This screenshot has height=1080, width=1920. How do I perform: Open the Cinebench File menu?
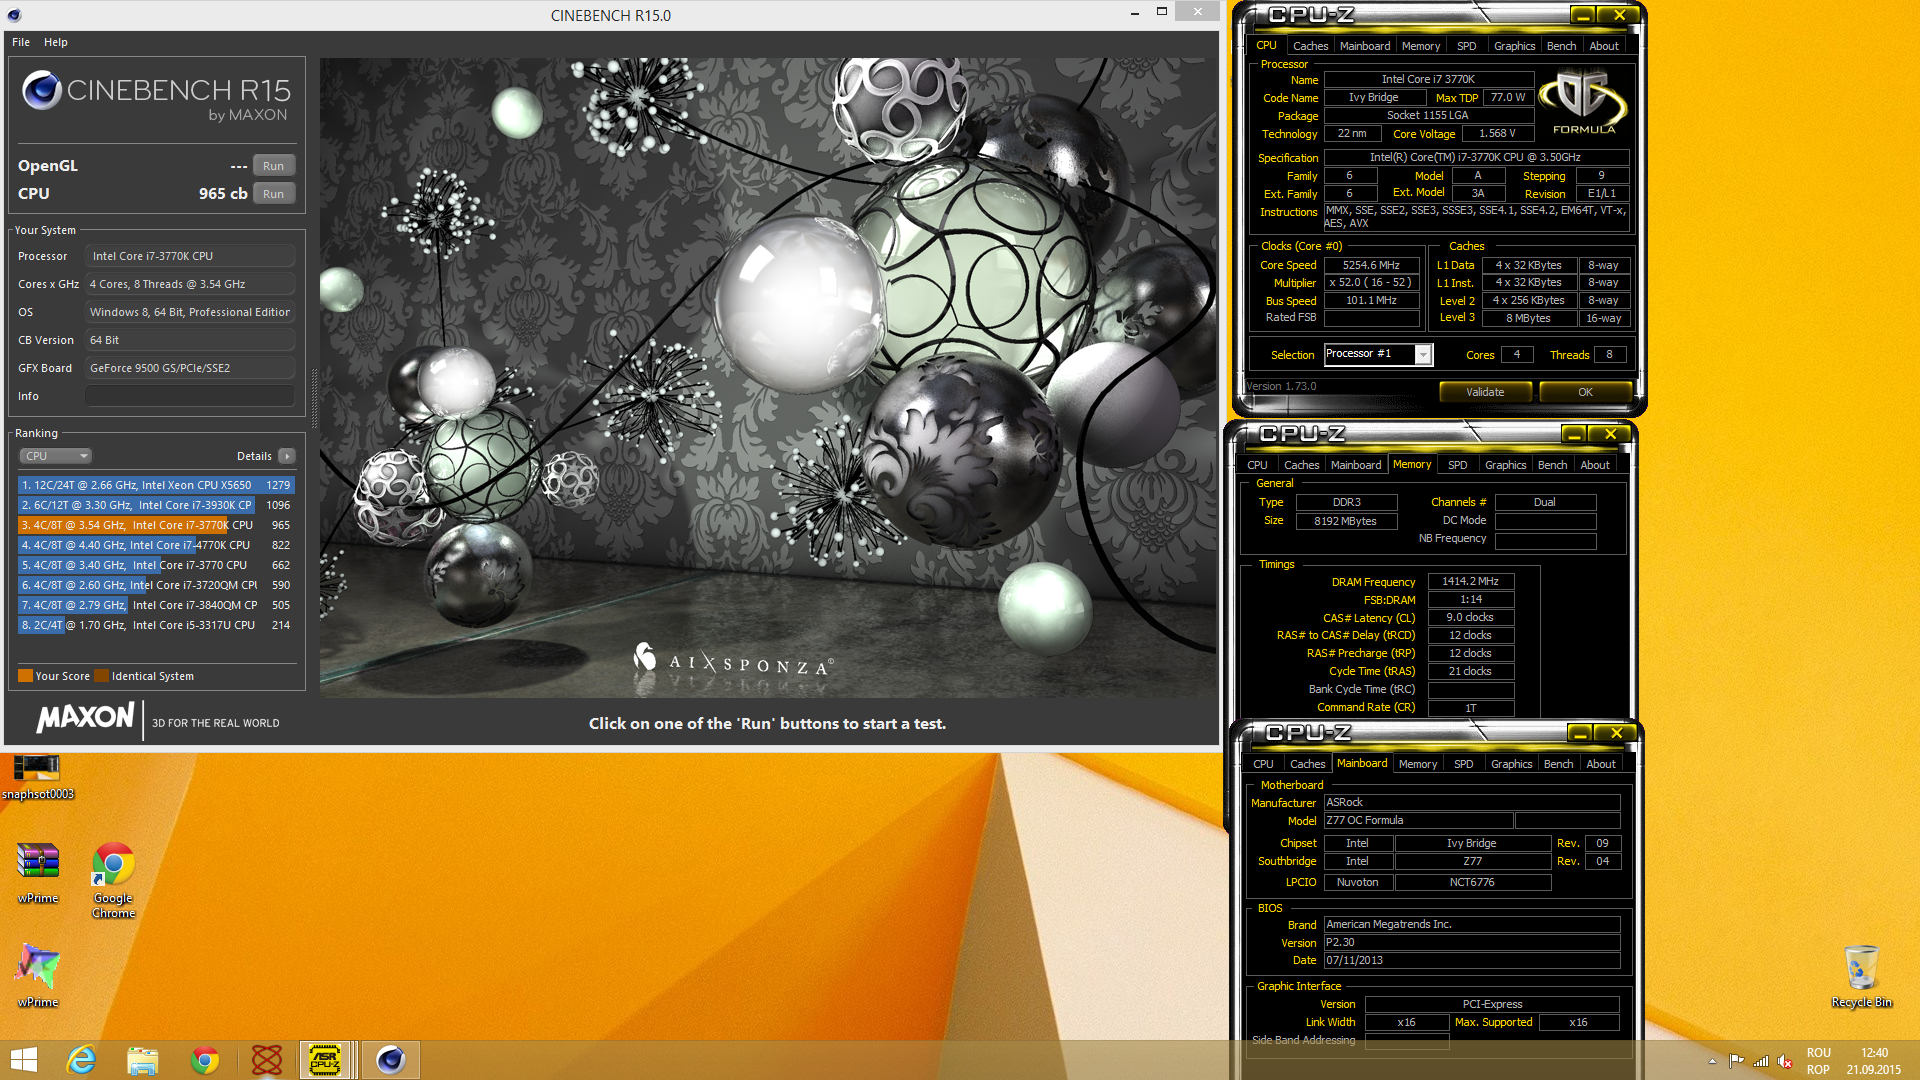pos(21,42)
